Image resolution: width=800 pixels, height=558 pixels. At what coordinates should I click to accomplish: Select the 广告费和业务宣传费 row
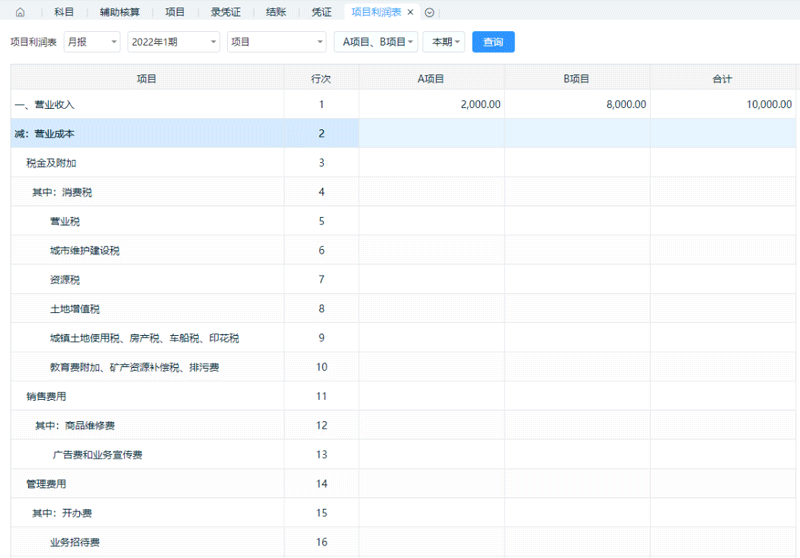coord(403,454)
